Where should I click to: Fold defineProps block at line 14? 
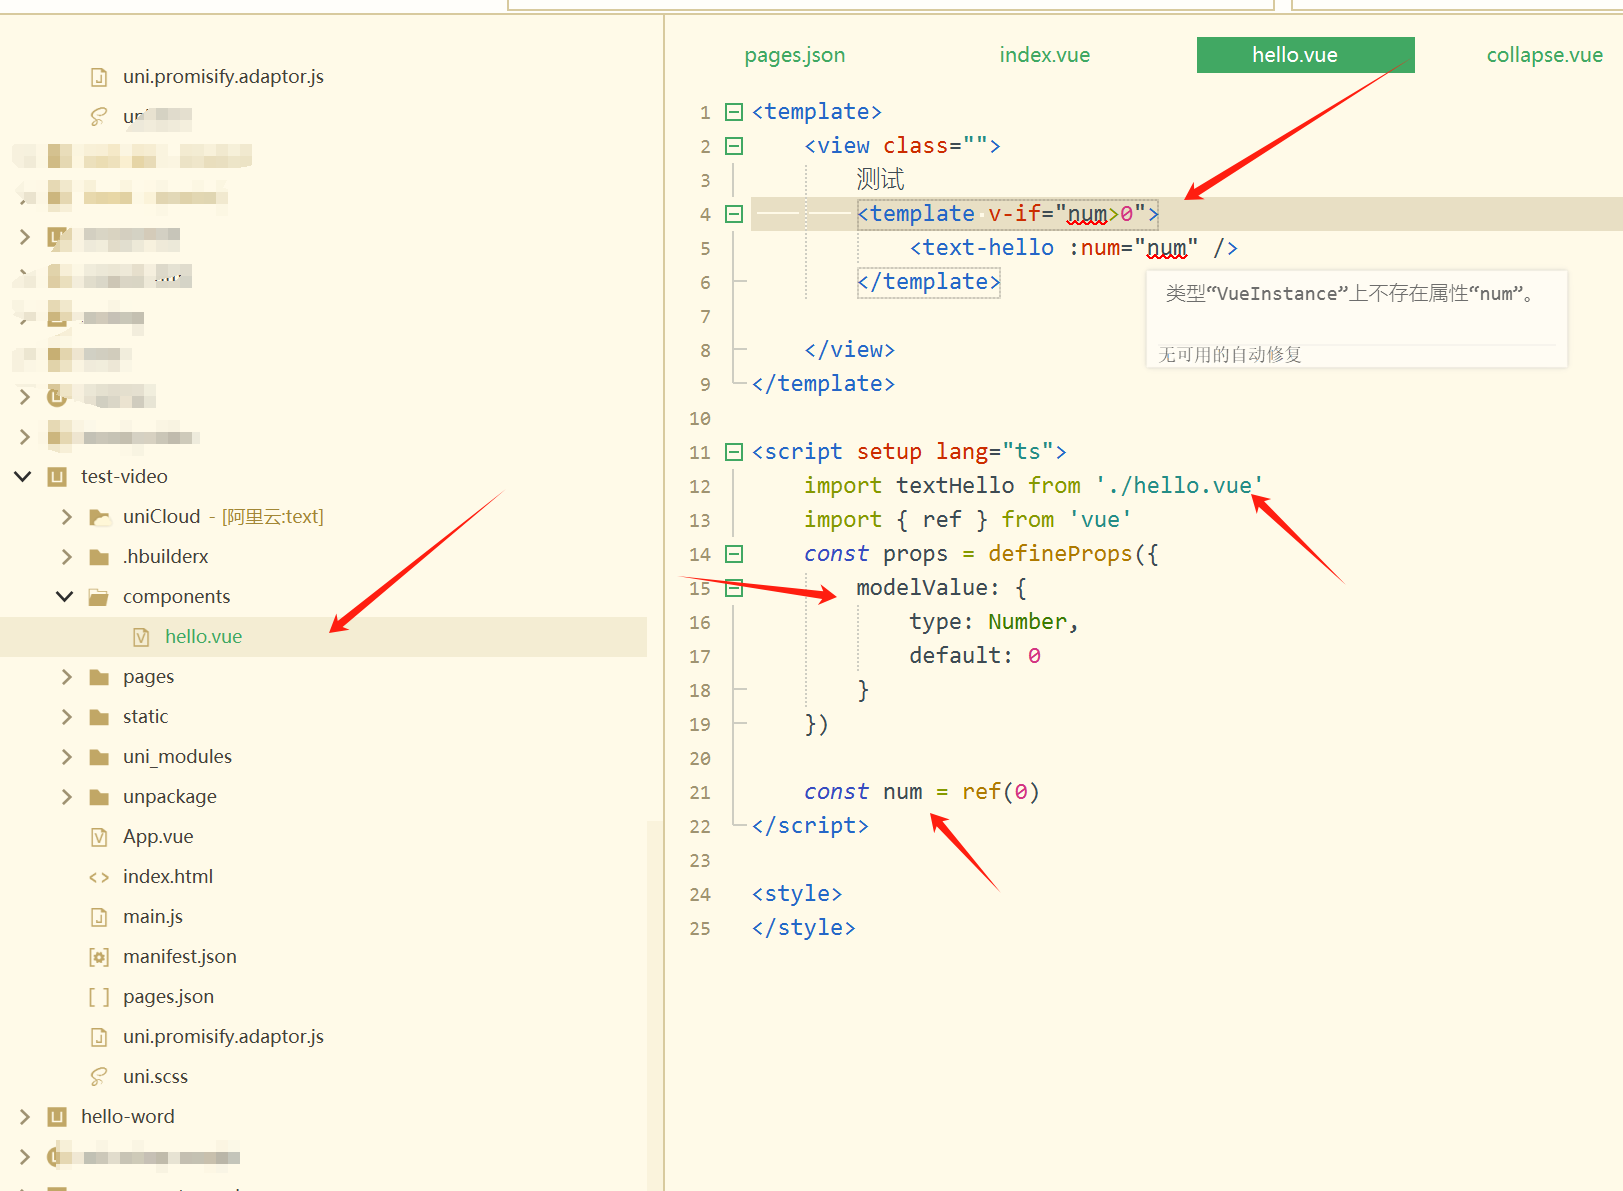point(734,554)
